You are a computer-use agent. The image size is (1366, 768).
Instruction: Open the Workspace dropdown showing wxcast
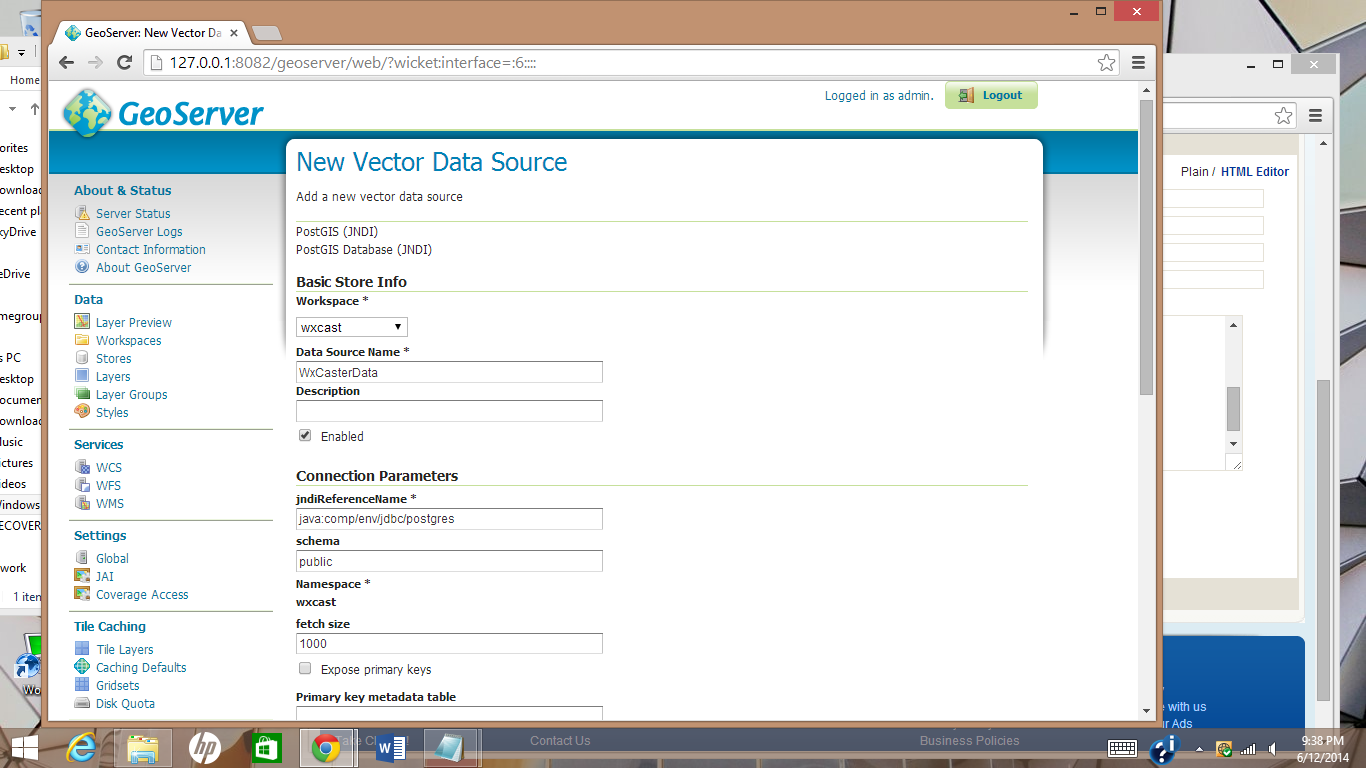[x=352, y=327]
